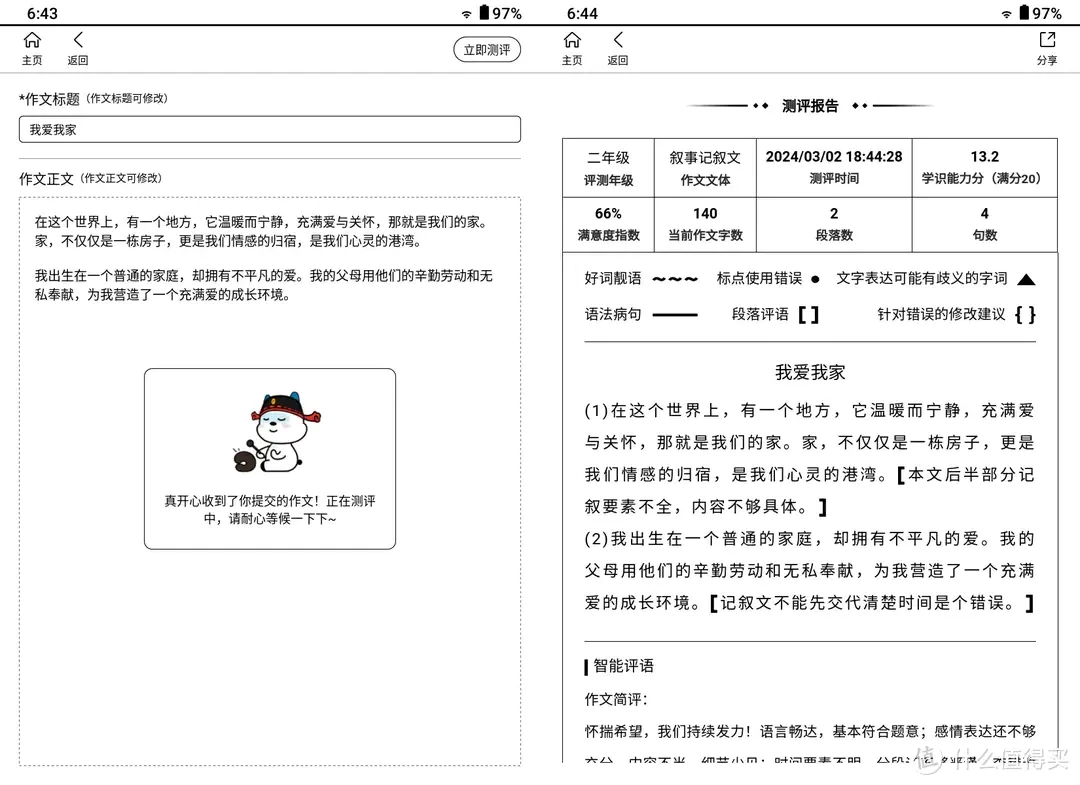Tap the back arrow on right report screen
This screenshot has height=785, width=1080.
618,40
